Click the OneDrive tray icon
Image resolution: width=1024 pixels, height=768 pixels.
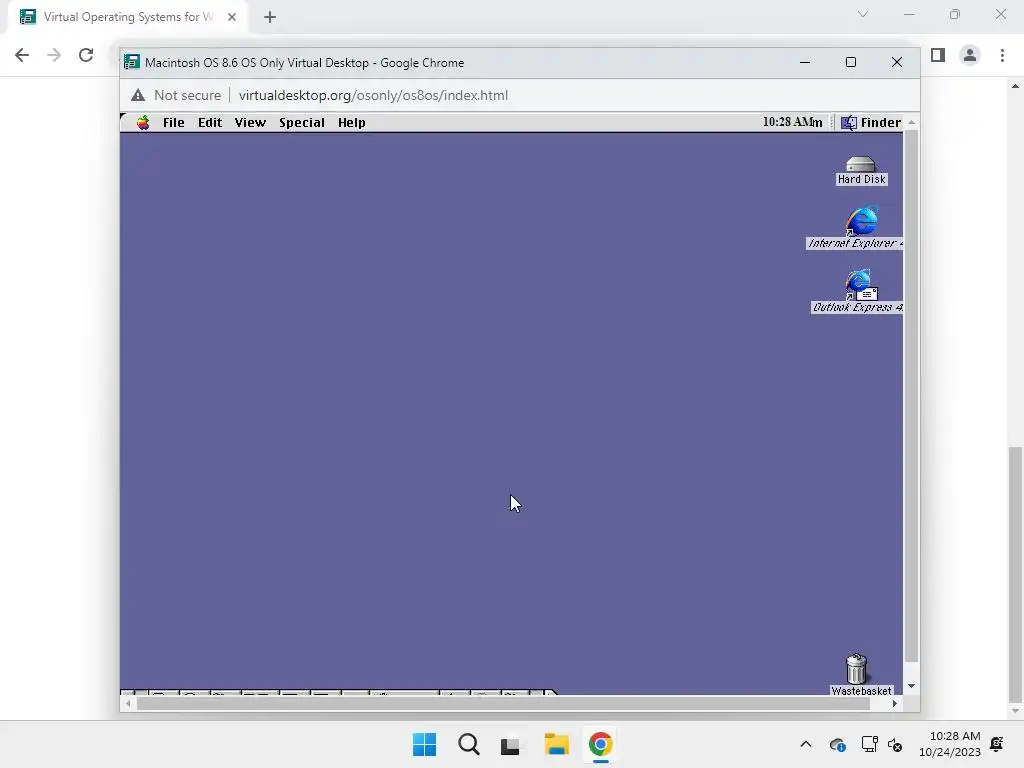[837, 744]
